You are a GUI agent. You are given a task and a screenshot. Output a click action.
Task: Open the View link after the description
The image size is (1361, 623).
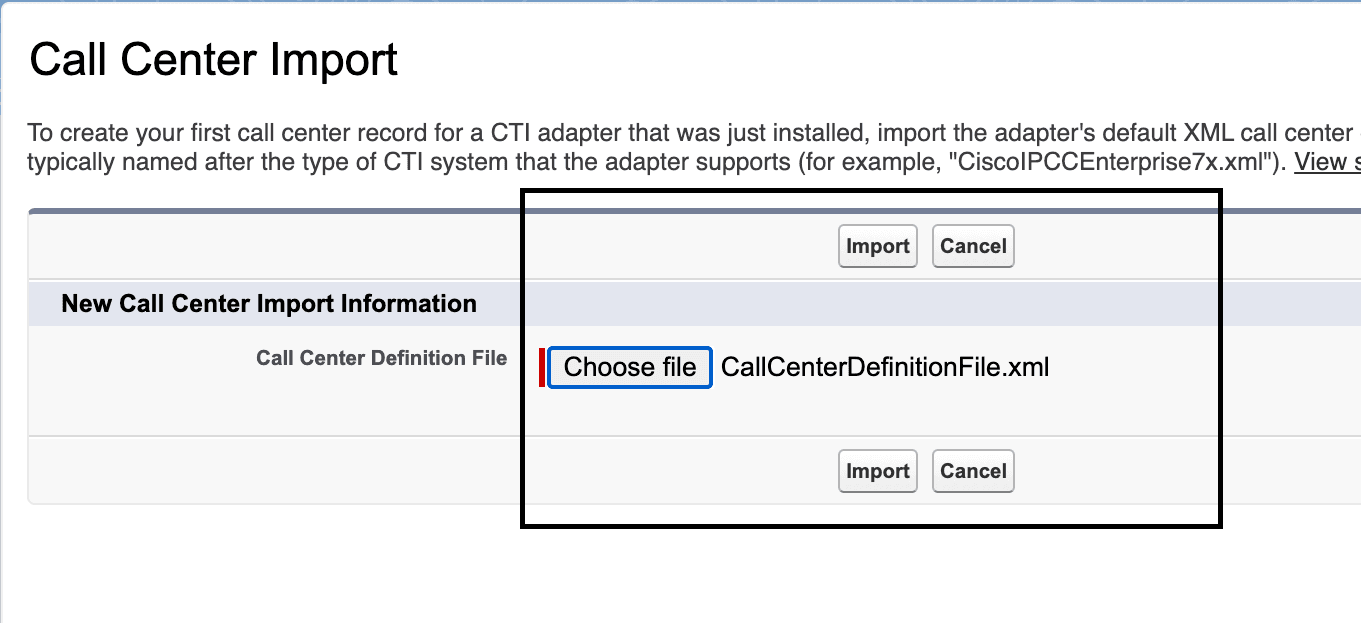point(1327,162)
